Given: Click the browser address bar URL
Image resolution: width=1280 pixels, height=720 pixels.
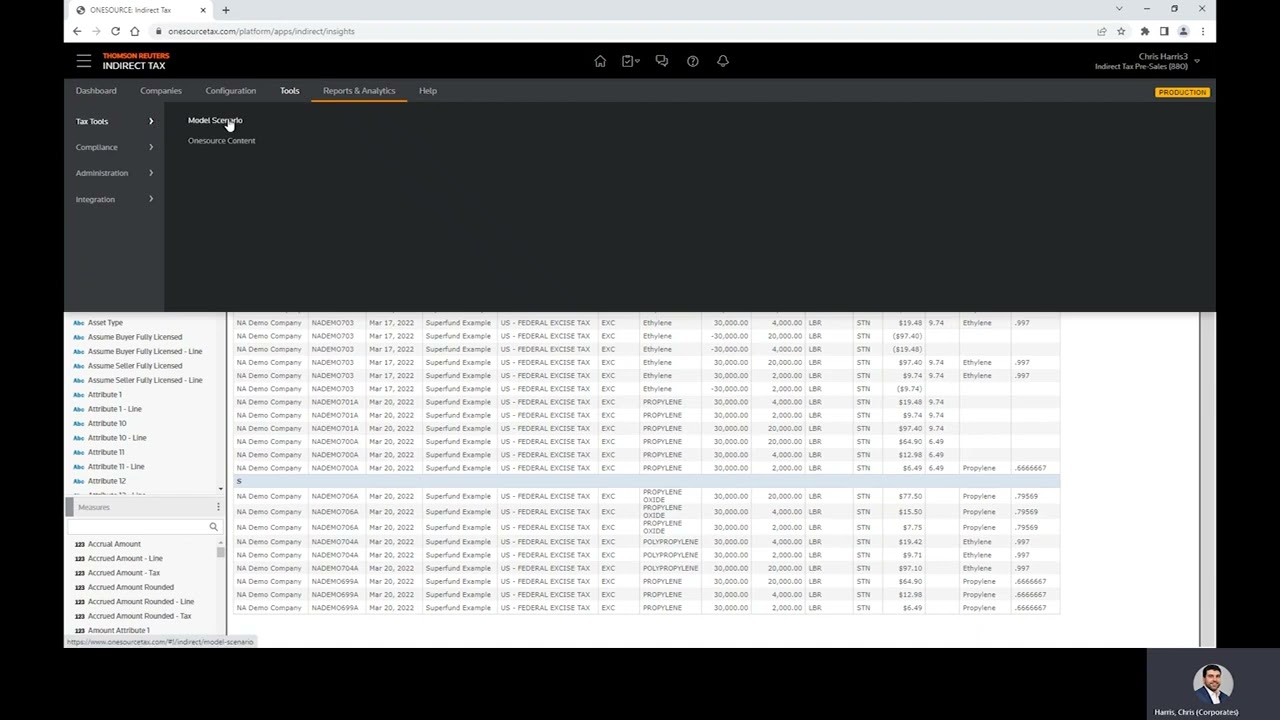Looking at the screenshot, I should 261,31.
